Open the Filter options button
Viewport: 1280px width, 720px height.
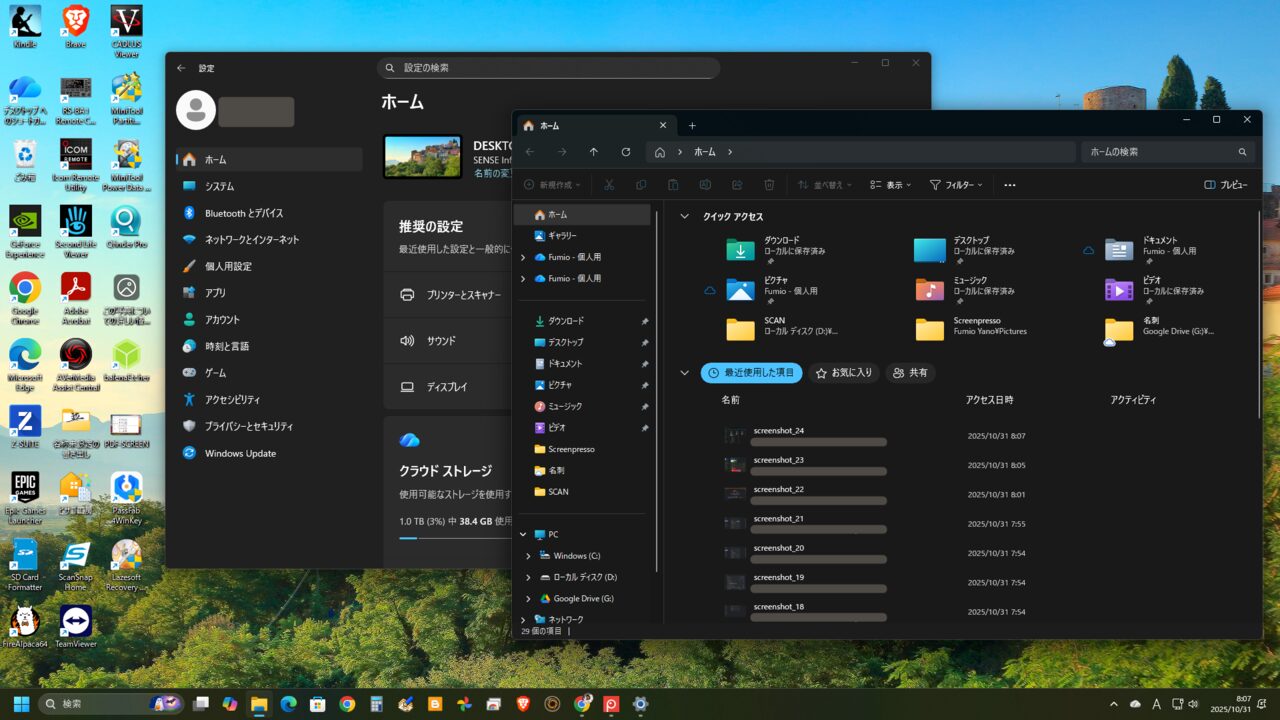(956, 185)
